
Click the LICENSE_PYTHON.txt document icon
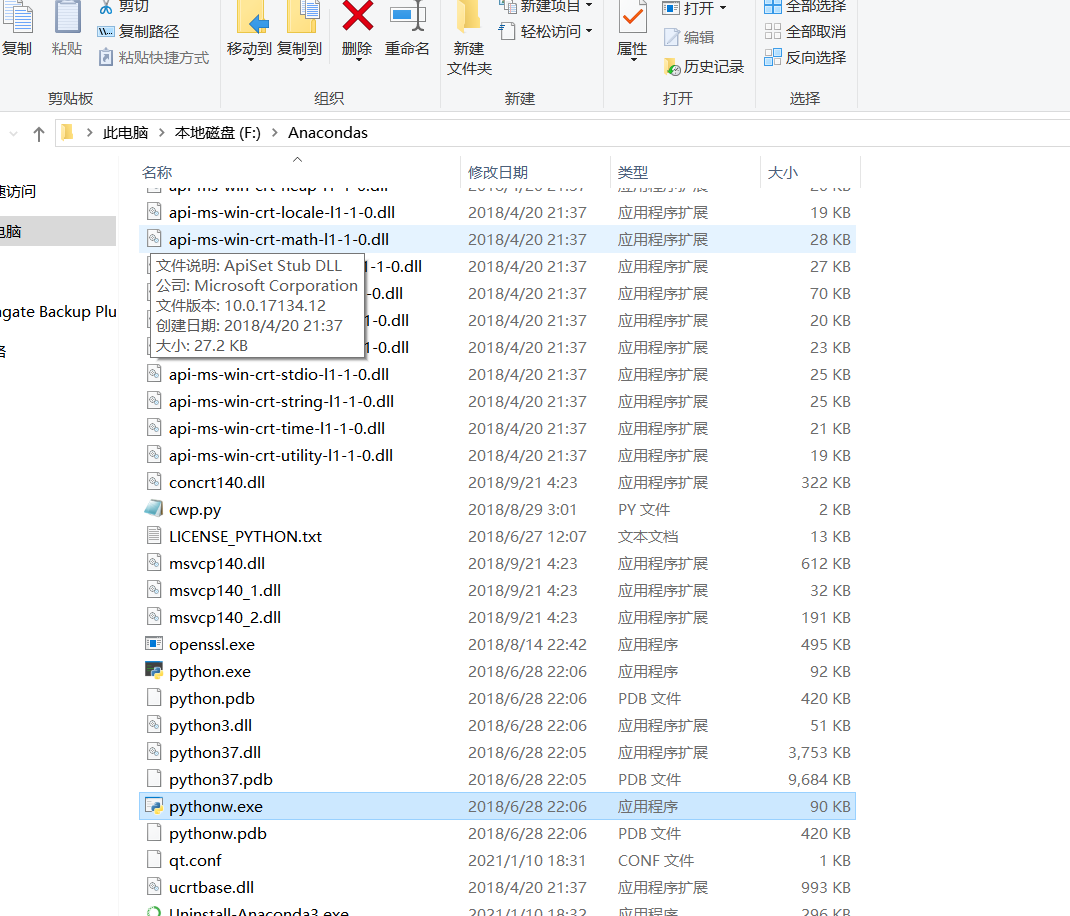[154, 536]
